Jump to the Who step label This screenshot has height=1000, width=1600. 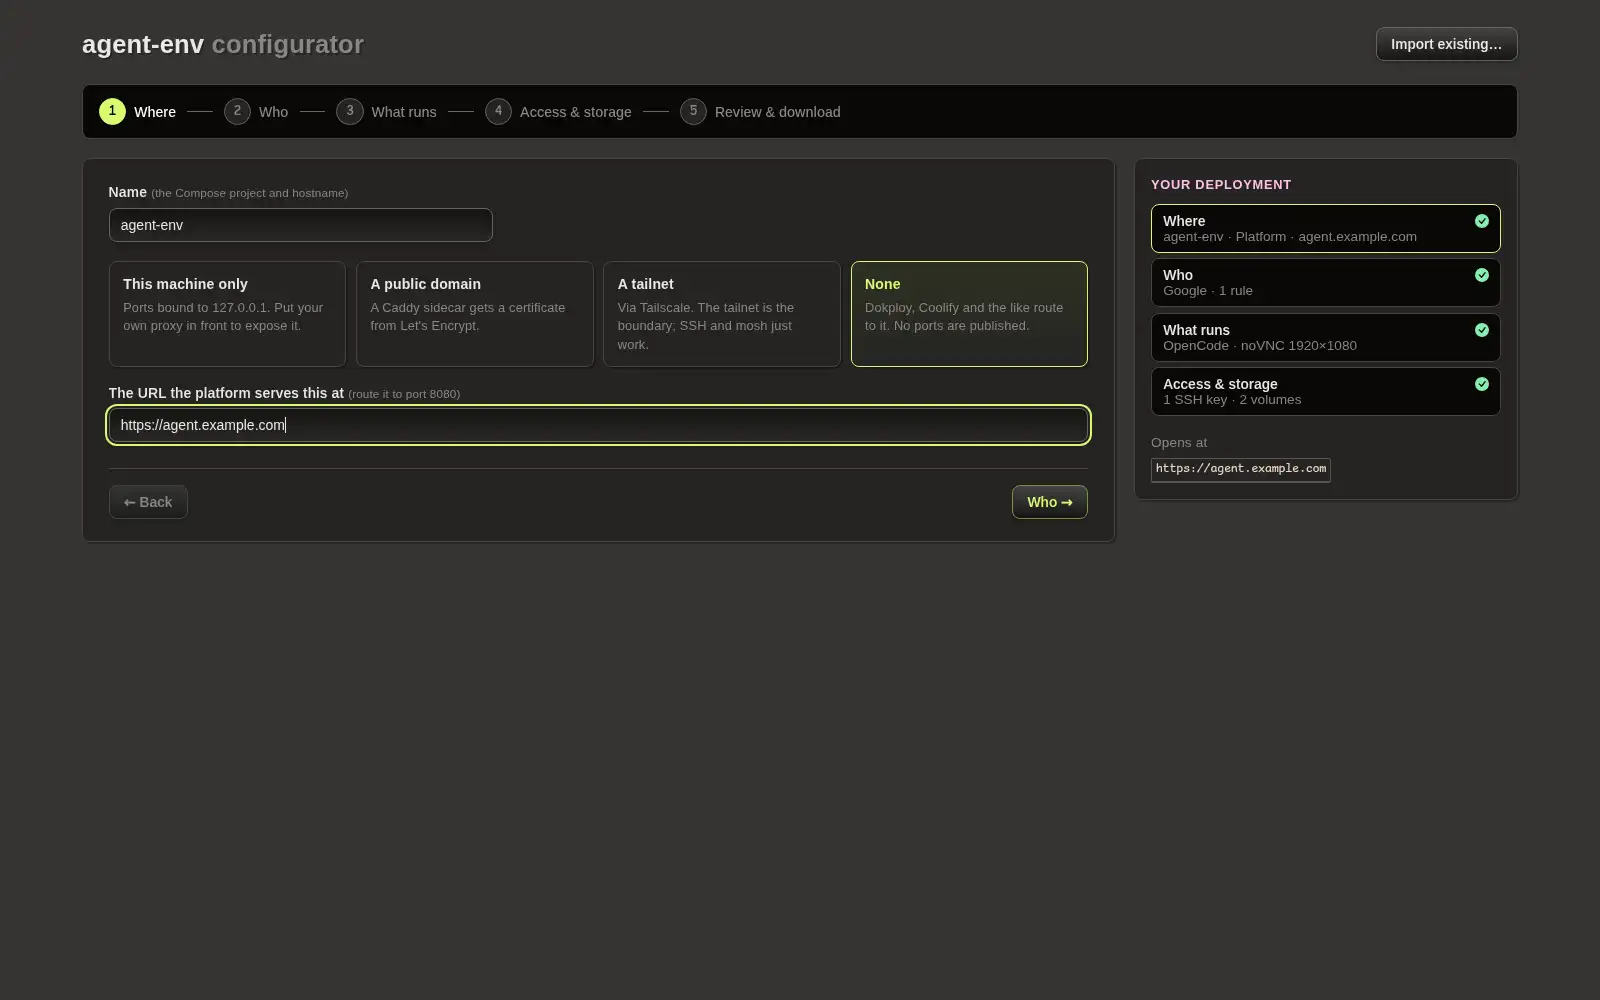coord(273,112)
